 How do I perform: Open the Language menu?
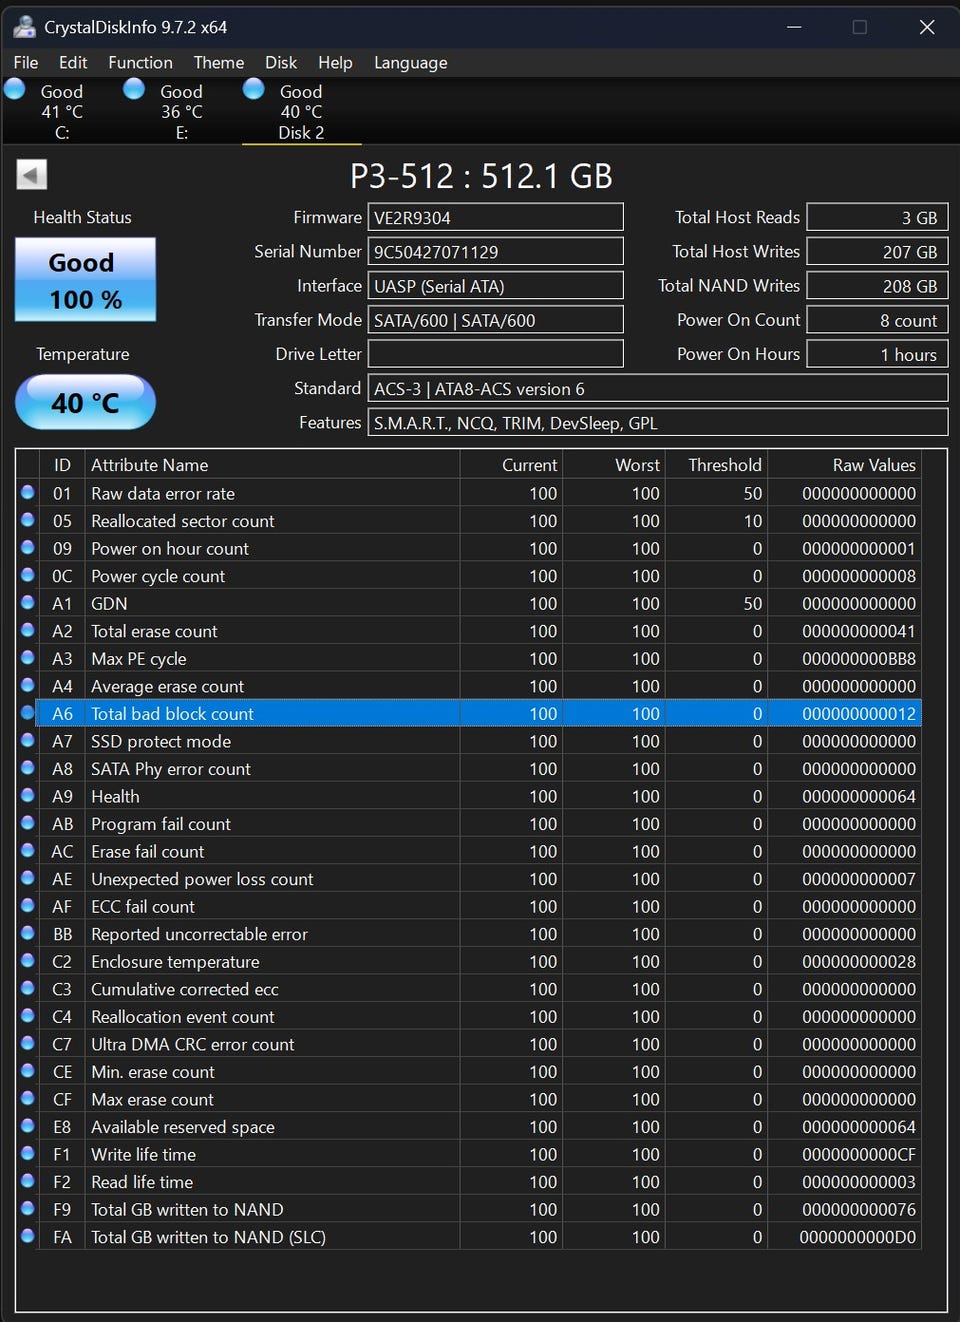[410, 62]
